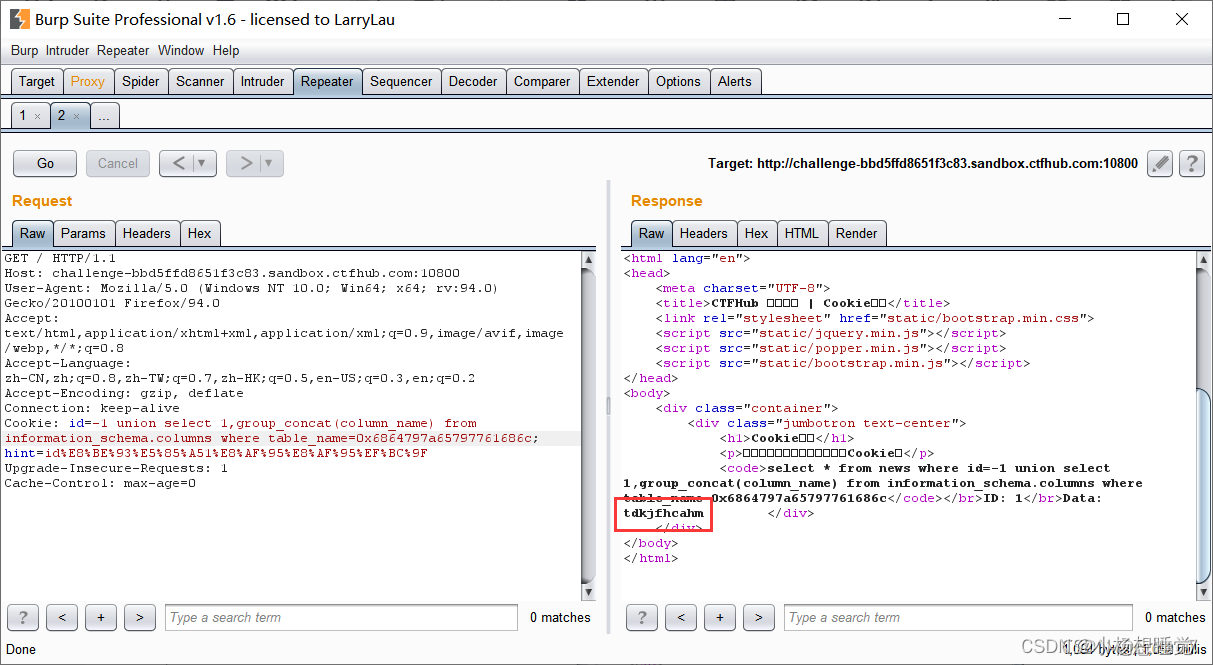Image resolution: width=1213 pixels, height=665 pixels.
Task: Open the response HTML tab
Action: pos(802,233)
